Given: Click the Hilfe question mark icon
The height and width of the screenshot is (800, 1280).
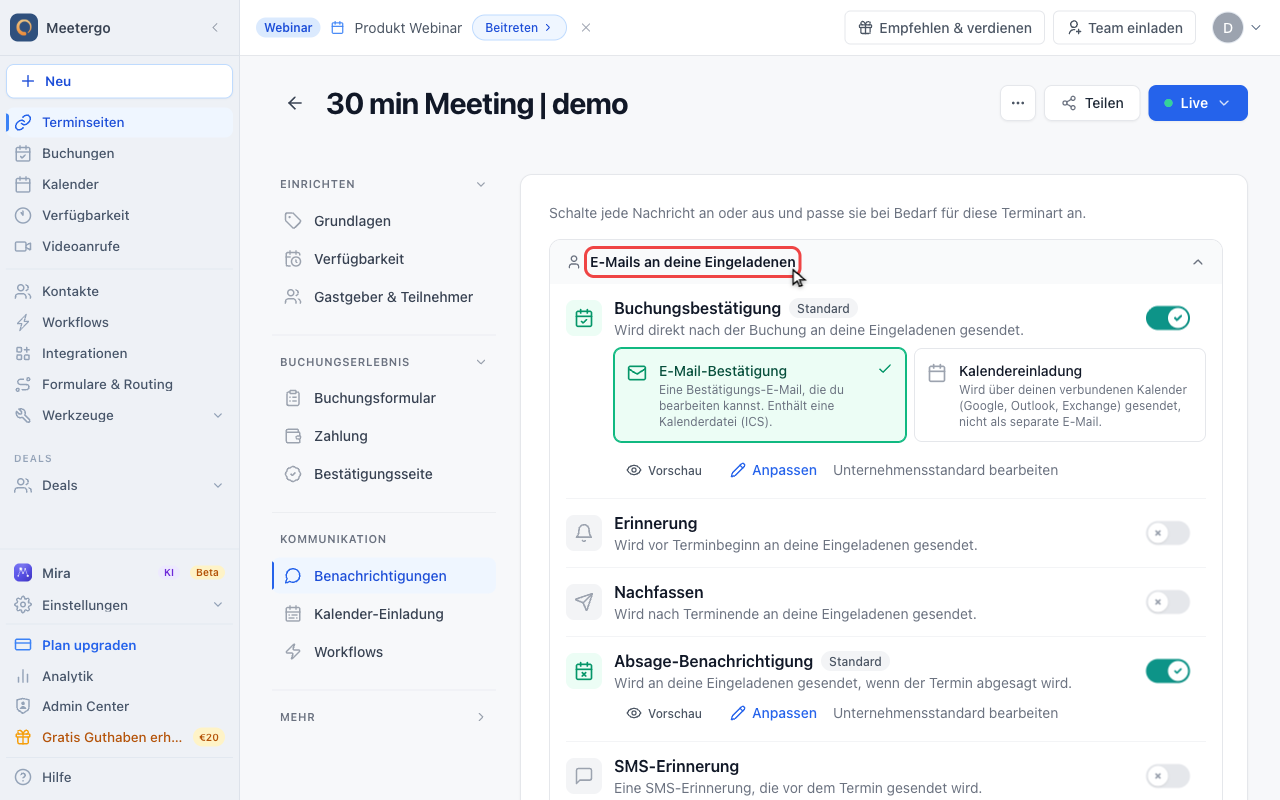Looking at the screenshot, I should point(23,777).
